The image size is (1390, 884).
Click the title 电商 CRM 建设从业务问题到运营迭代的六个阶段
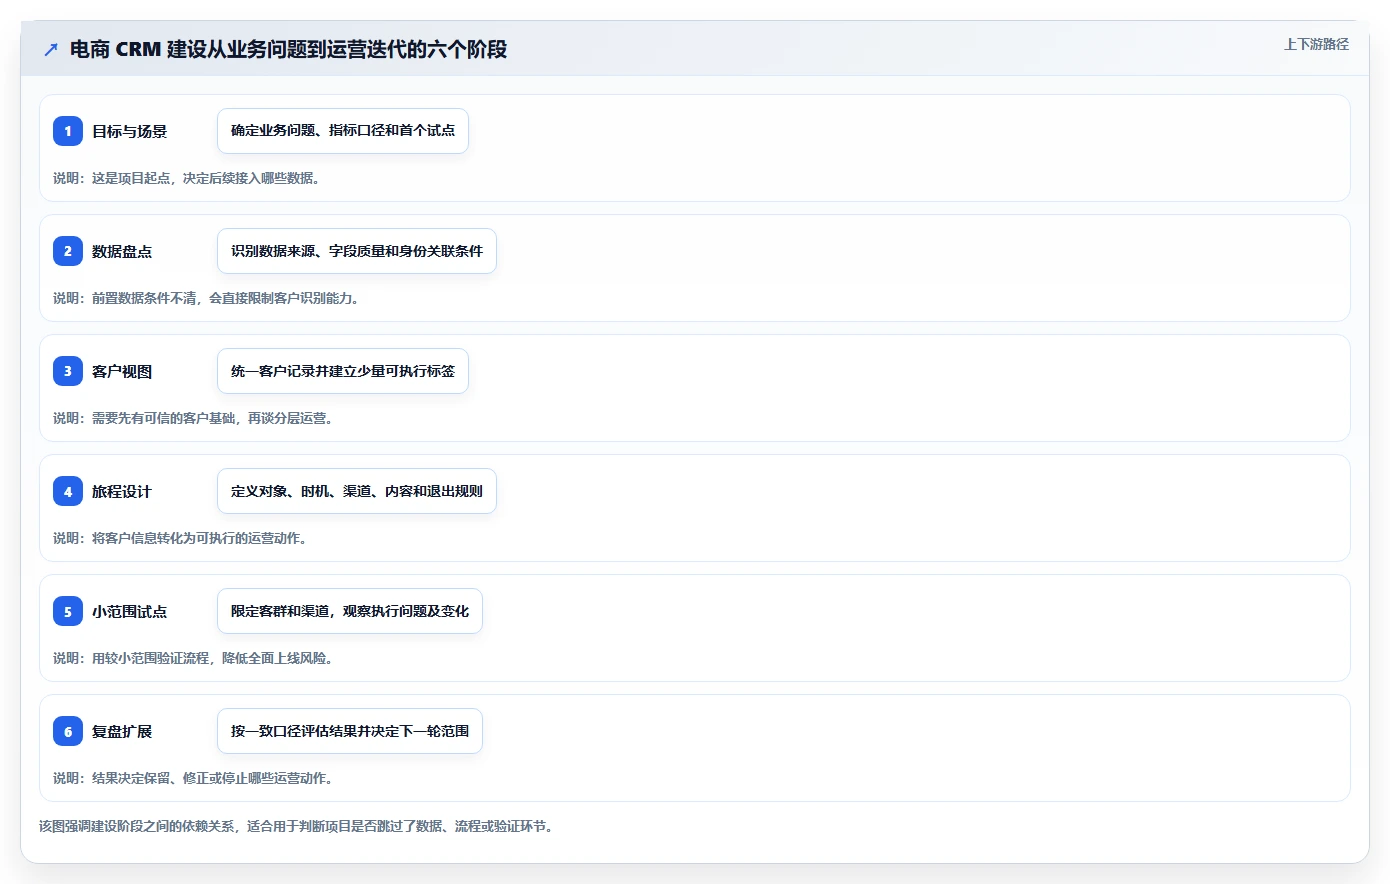(x=288, y=49)
